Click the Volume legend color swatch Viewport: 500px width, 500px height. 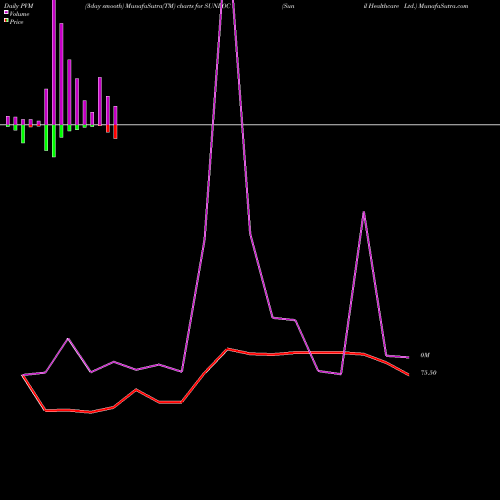(x=6, y=13)
